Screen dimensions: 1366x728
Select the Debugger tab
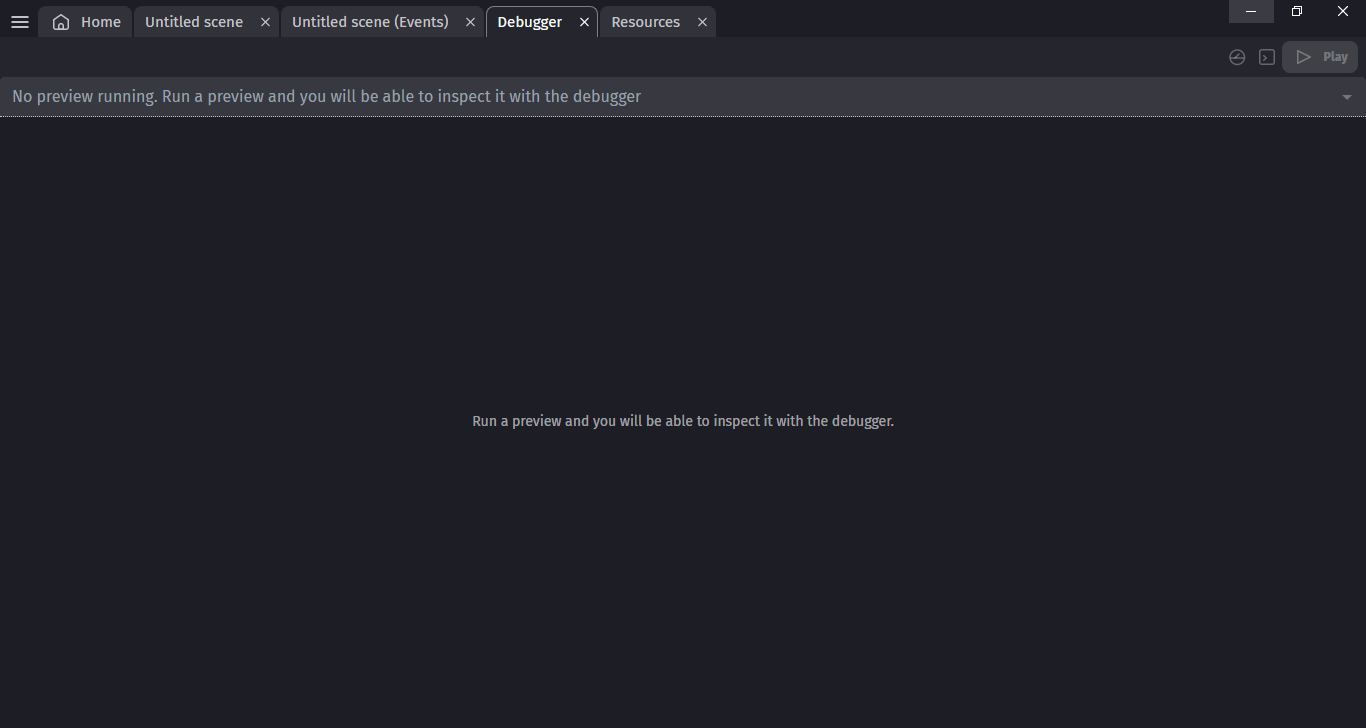coord(529,21)
